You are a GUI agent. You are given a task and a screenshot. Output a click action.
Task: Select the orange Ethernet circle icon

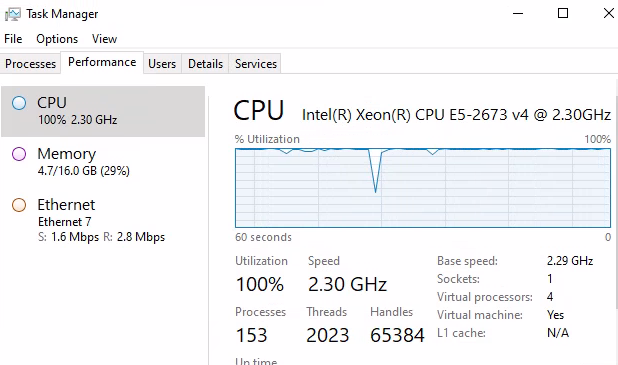(x=19, y=205)
